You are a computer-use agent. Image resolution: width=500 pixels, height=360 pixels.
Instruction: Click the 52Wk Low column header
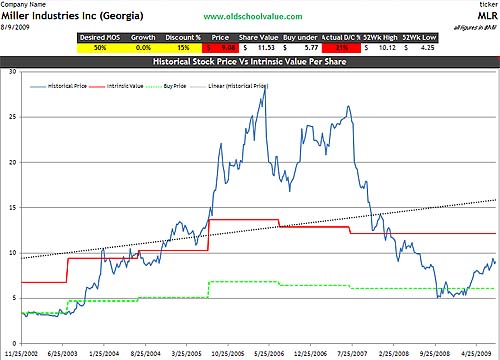pyautogui.click(x=419, y=38)
